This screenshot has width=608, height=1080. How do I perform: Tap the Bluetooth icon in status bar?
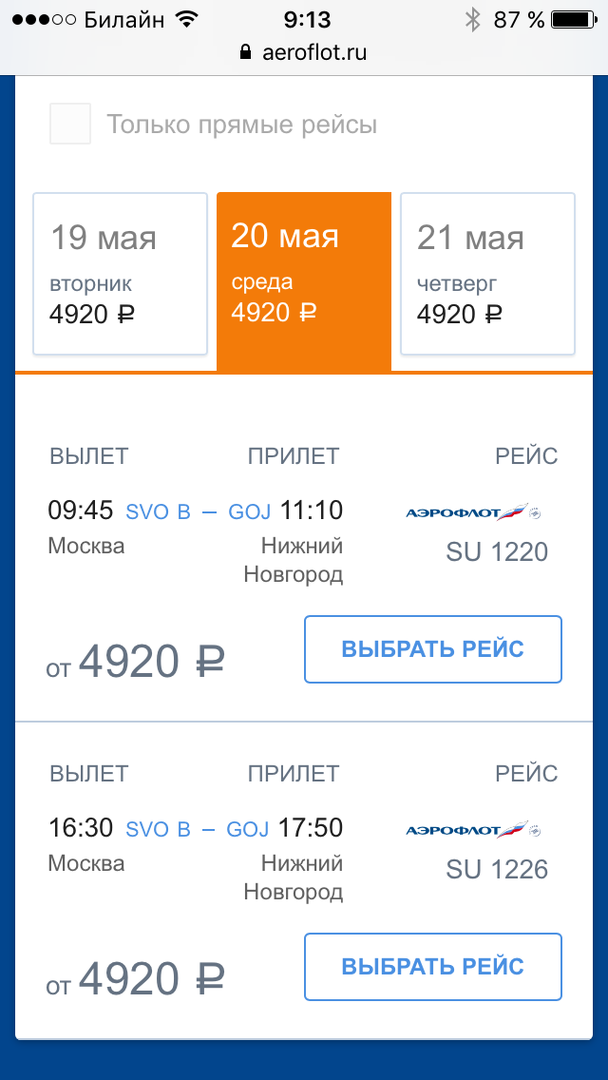[x=473, y=19]
